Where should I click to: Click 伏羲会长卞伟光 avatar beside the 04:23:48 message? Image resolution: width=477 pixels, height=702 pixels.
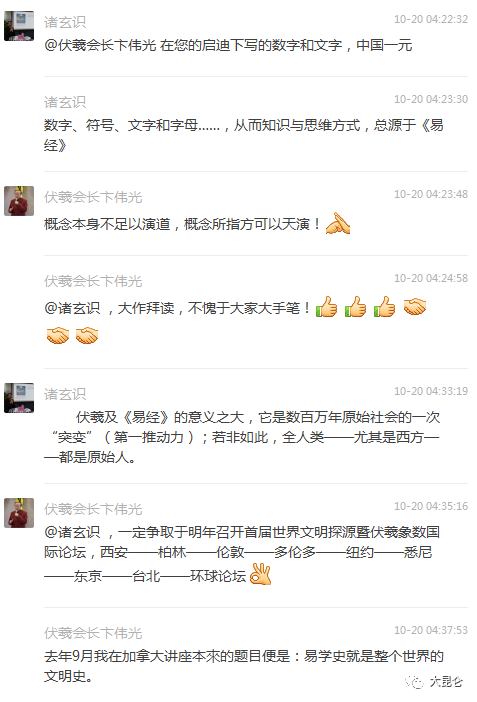(19, 201)
